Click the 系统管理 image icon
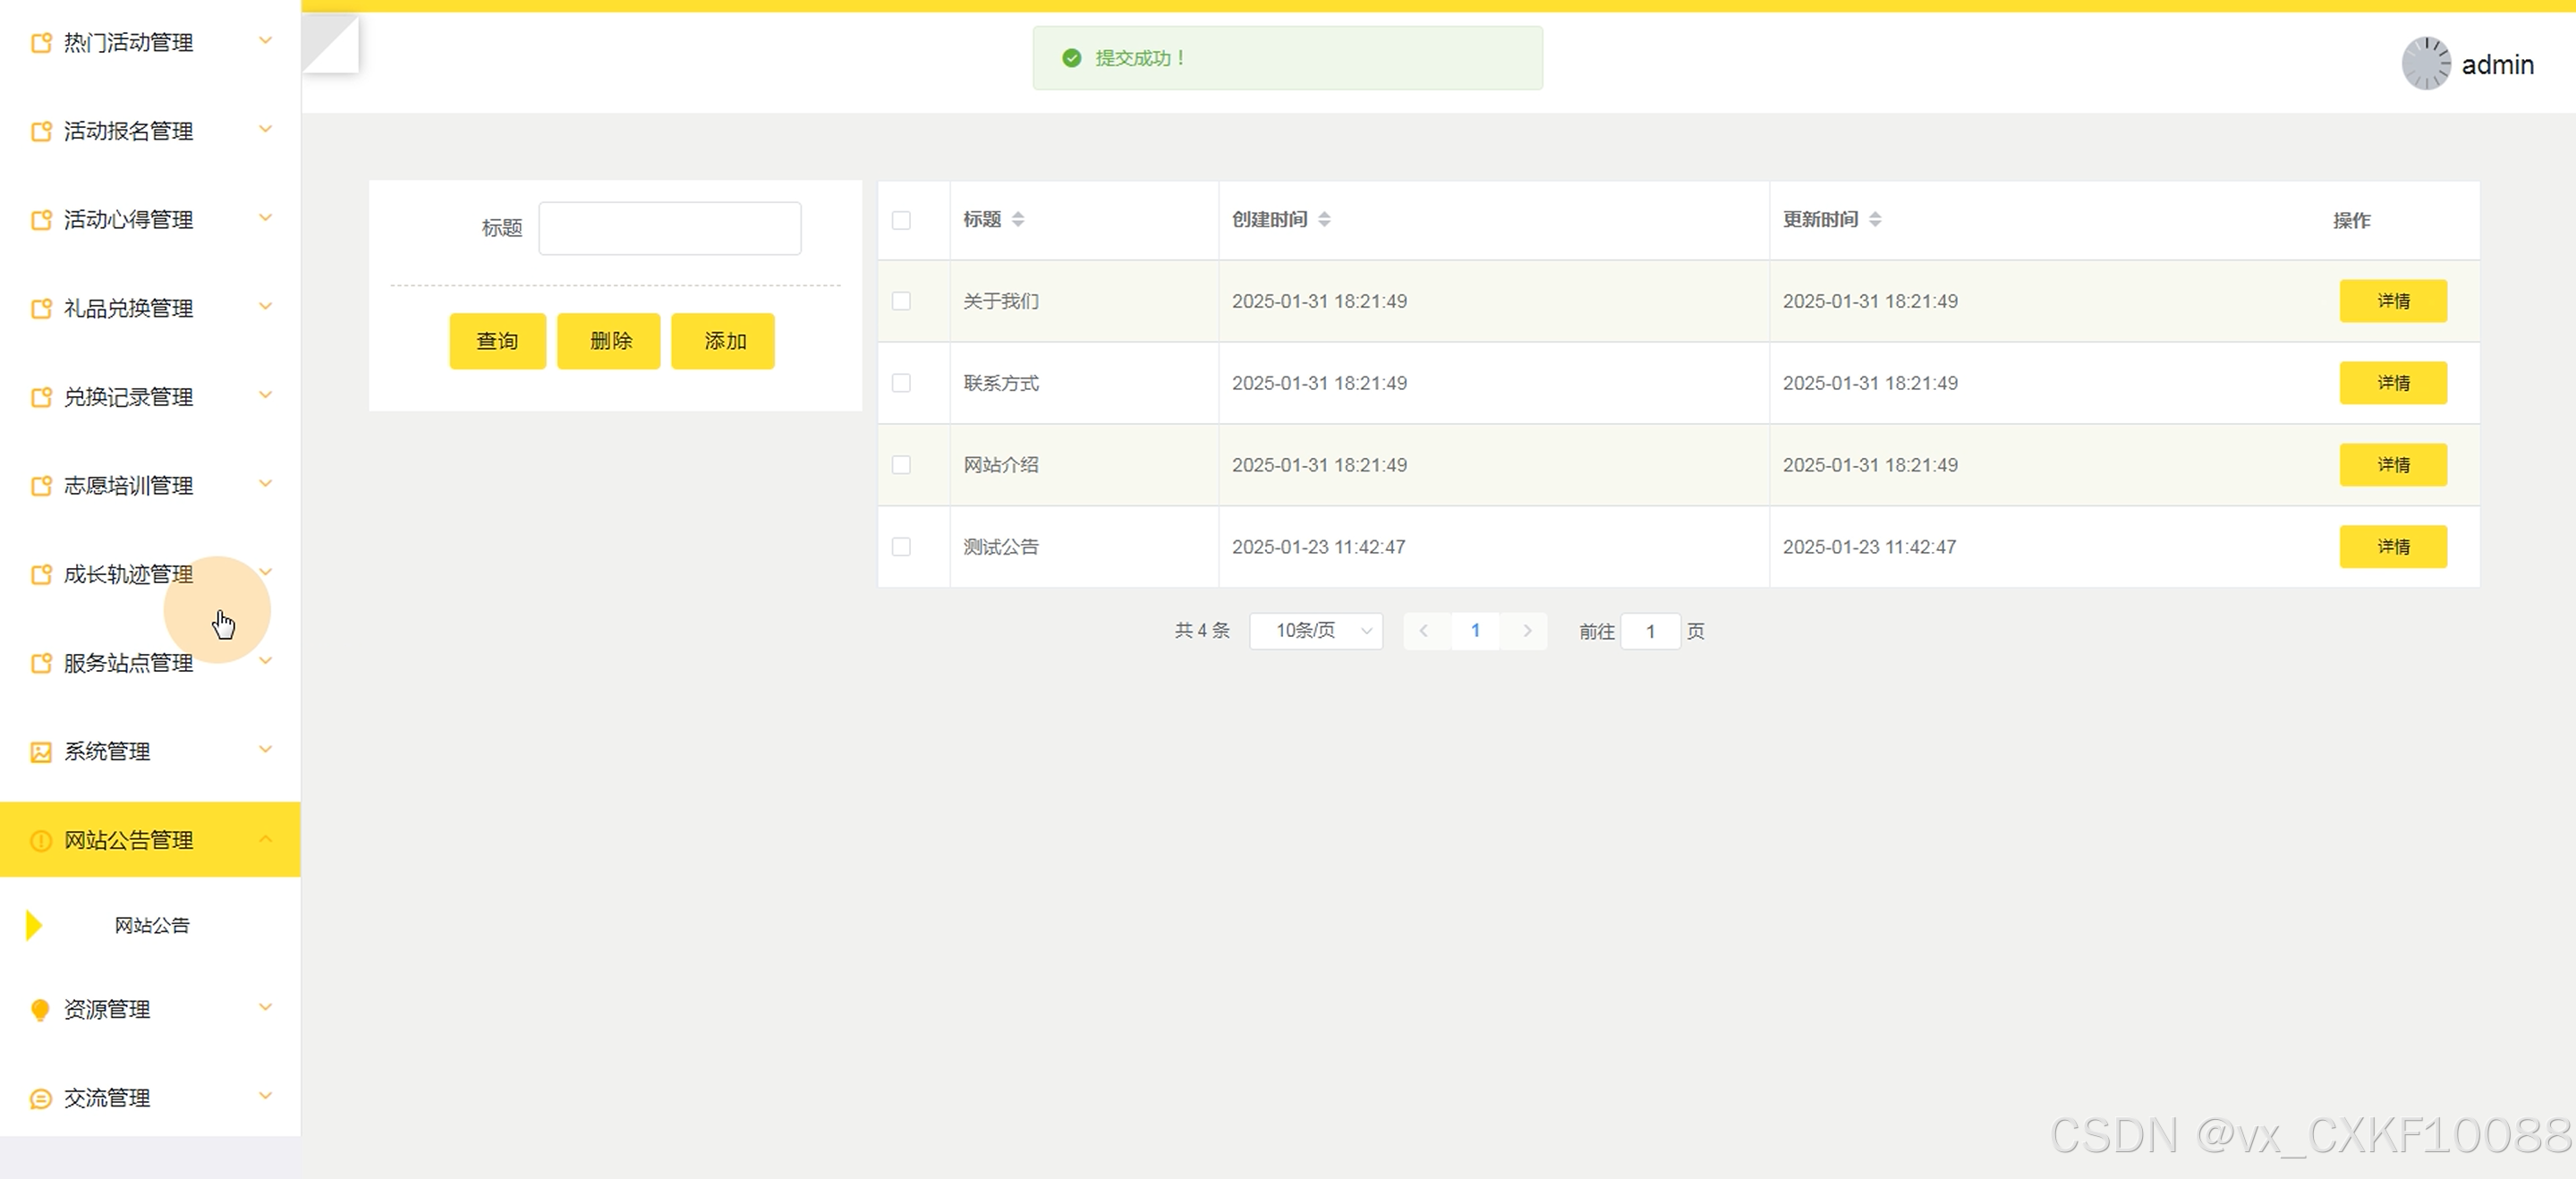2576x1179 pixels. (x=40, y=752)
